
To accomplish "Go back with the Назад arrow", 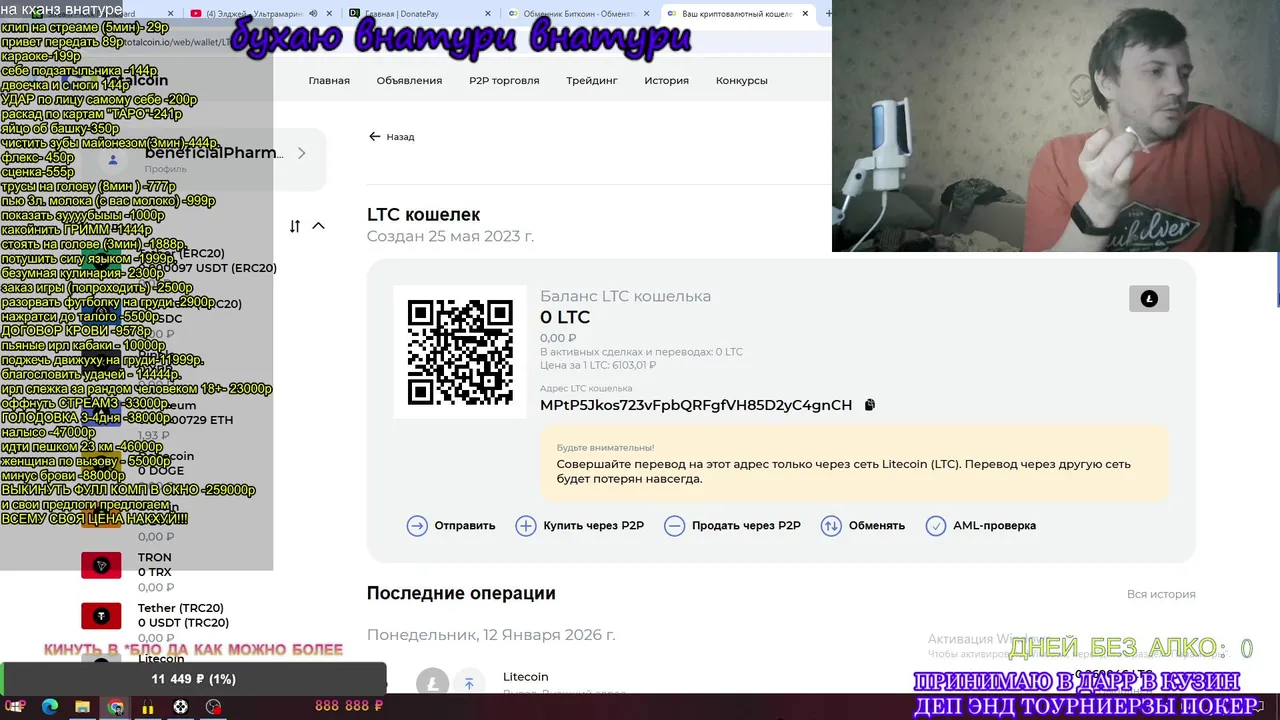I will click(x=391, y=137).
